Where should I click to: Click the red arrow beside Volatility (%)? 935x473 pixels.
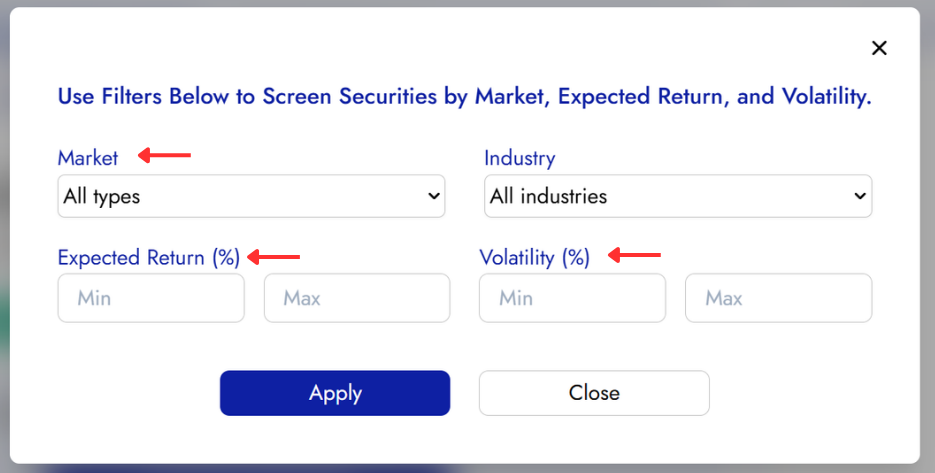coord(635,256)
